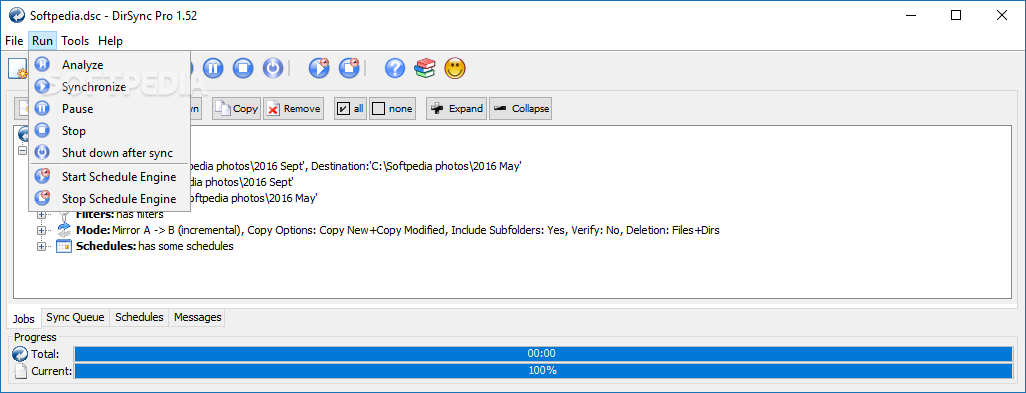This screenshot has height=393, width=1026.
Task: Open help via the blue question mark icon
Action: [x=395, y=68]
